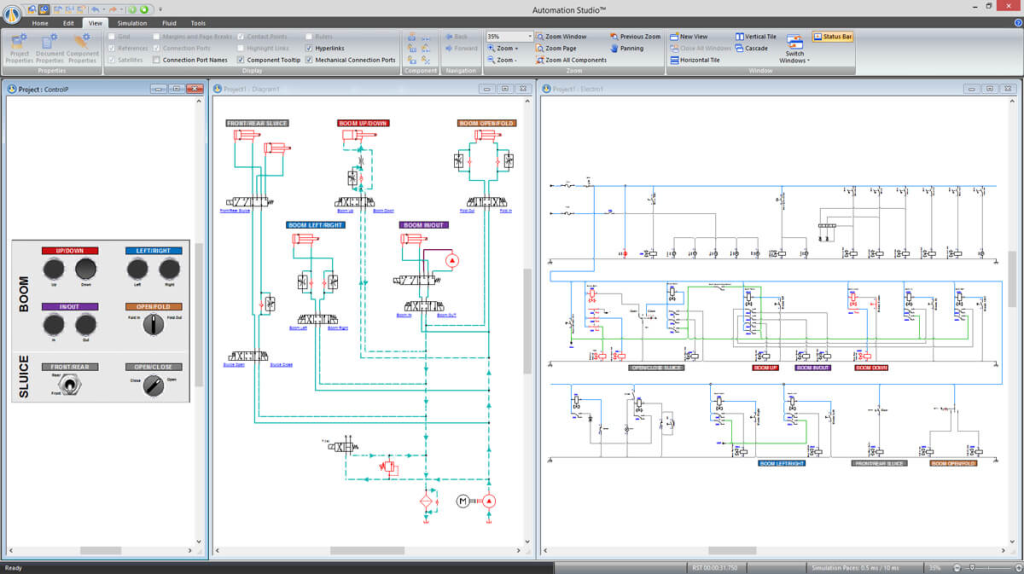
Task: Click the red relief valve symbol in Diagram1
Action: pyautogui.click(x=388, y=467)
